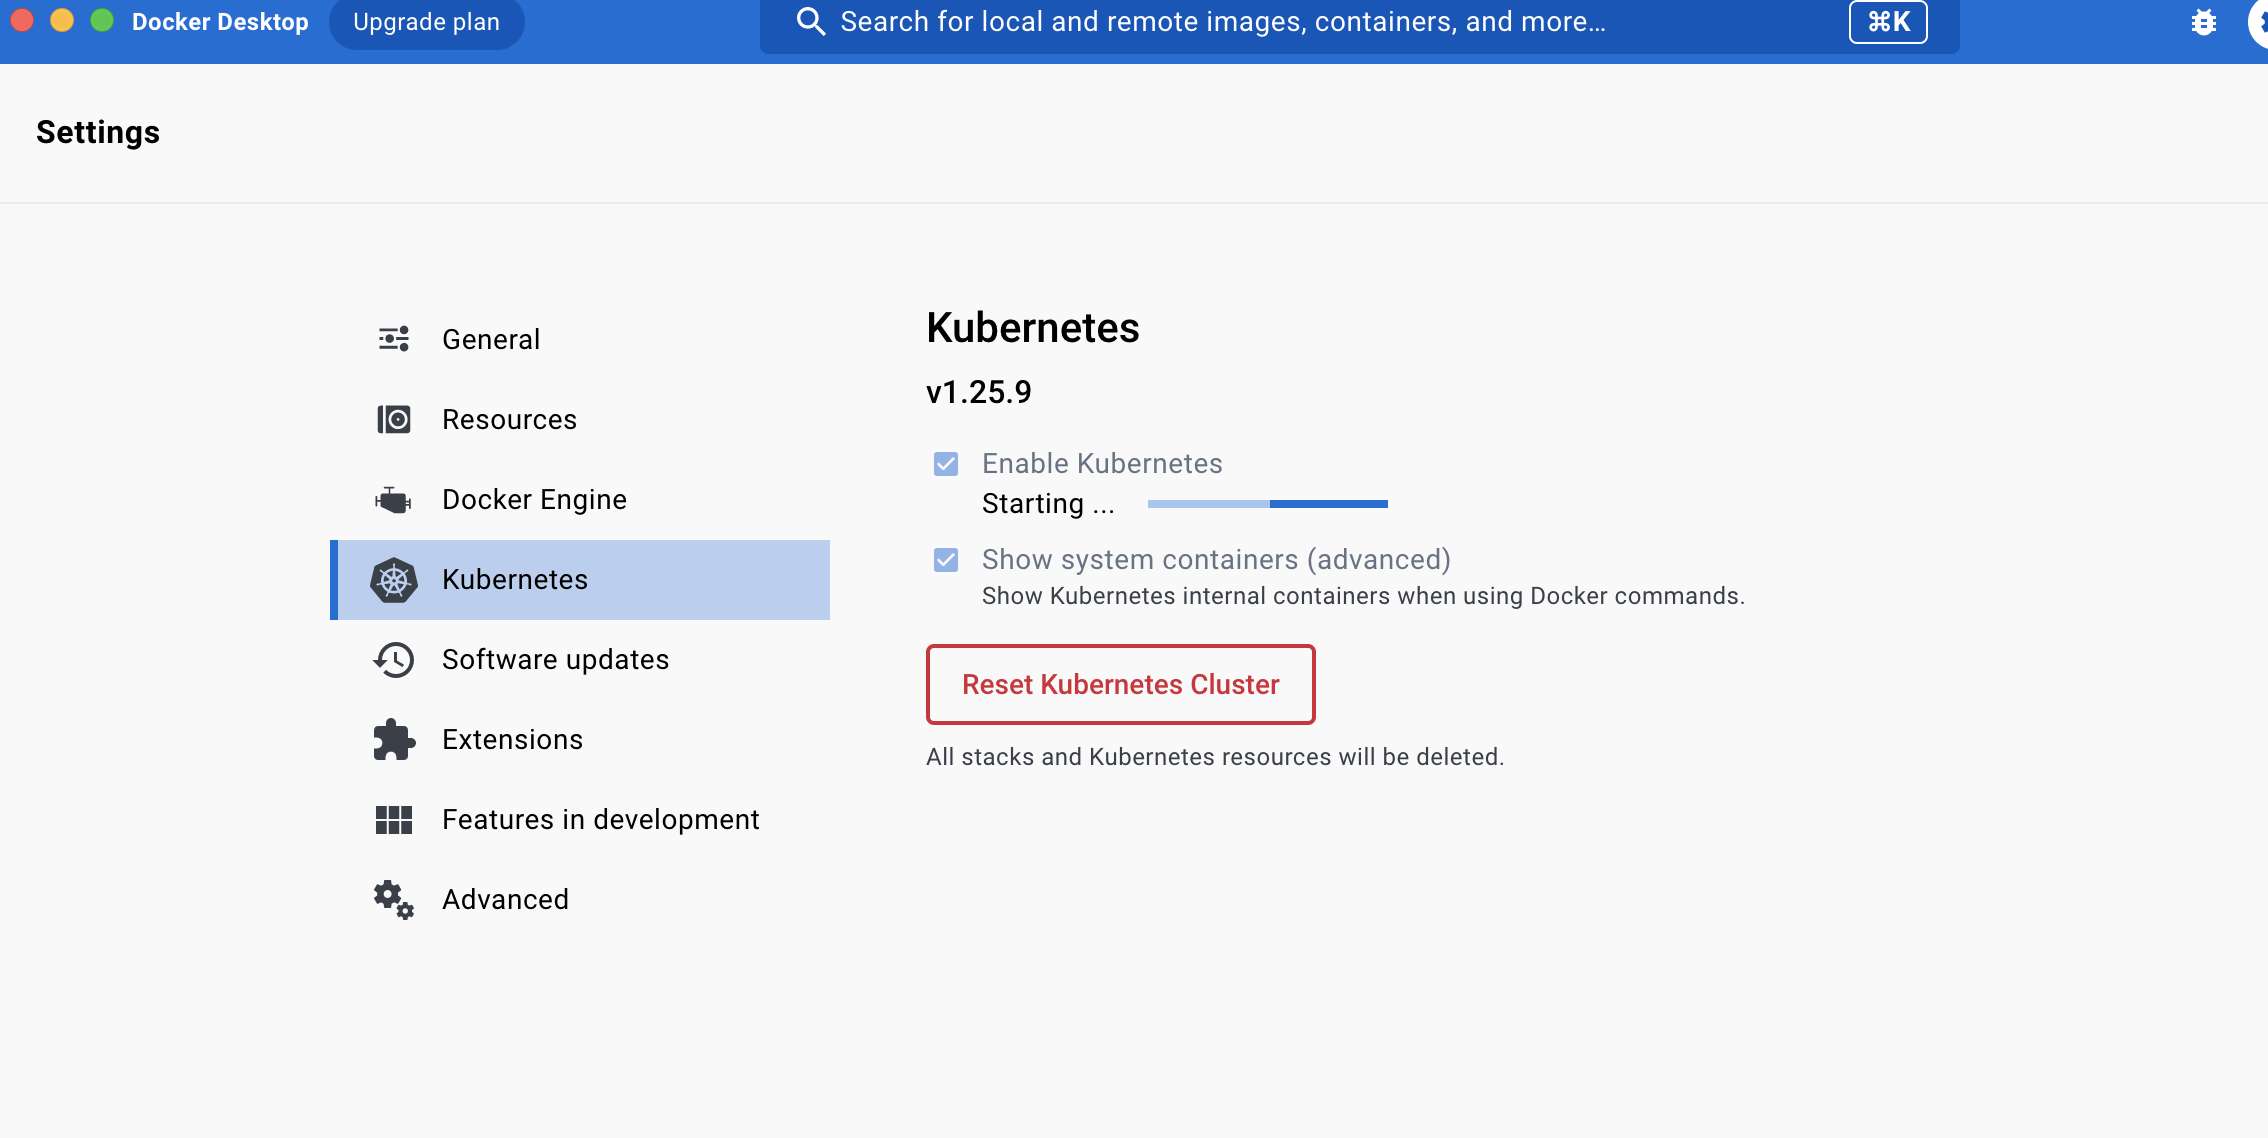2268x1138 pixels.
Task: Click the v1.25.9 version text
Action: click(x=979, y=392)
